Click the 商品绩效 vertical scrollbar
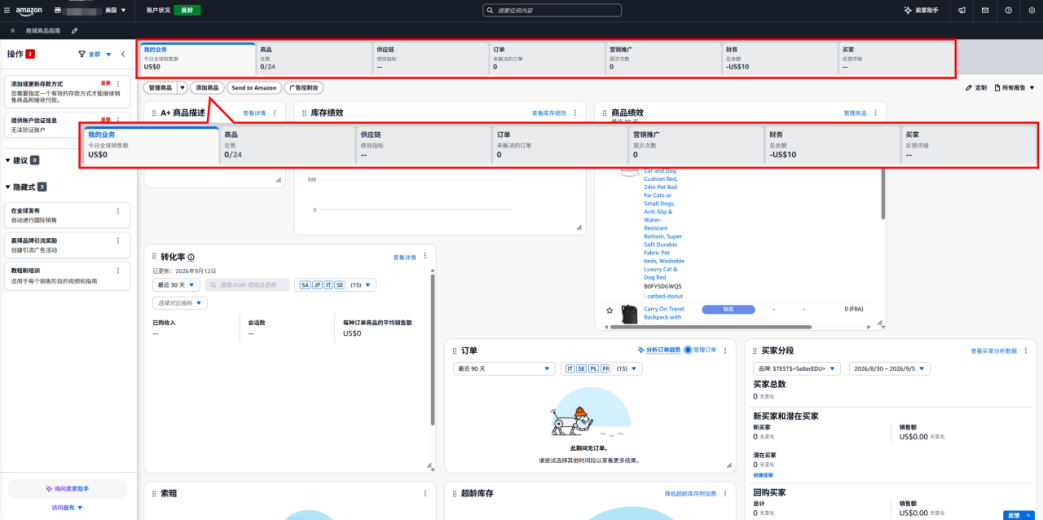Image resolution: width=1043 pixels, height=520 pixels. [883, 194]
